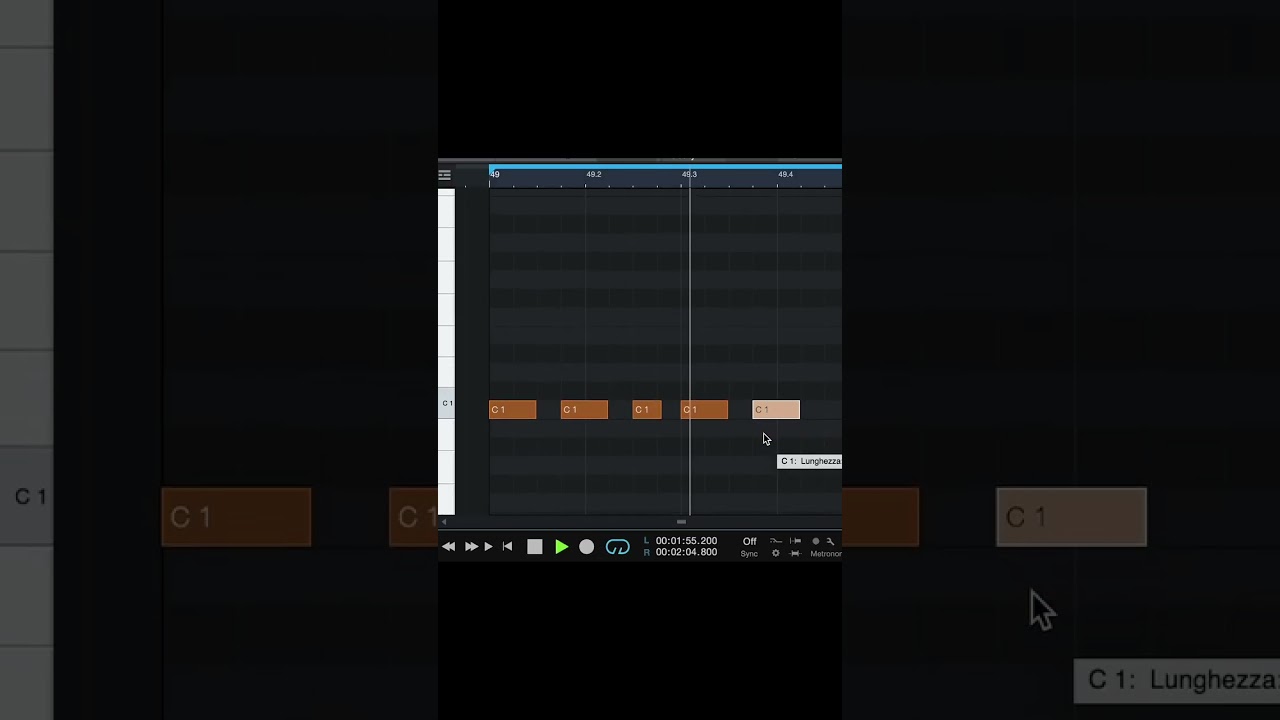Toggle the blue Loop button
The width and height of the screenshot is (1280, 720).
(x=618, y=547)
